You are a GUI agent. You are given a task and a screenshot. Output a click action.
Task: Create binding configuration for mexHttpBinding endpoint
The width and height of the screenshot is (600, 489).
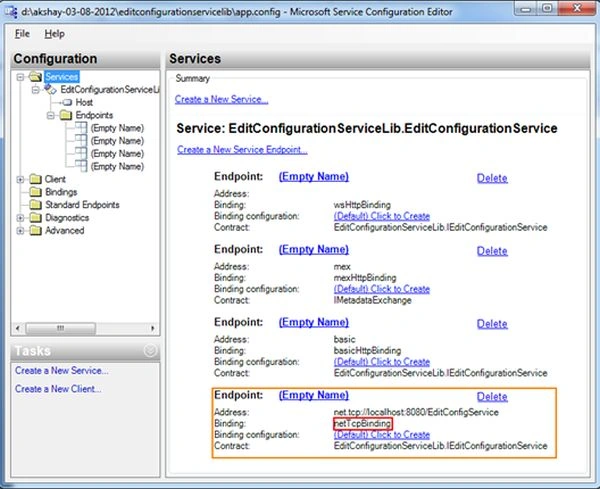coord(382,289)
